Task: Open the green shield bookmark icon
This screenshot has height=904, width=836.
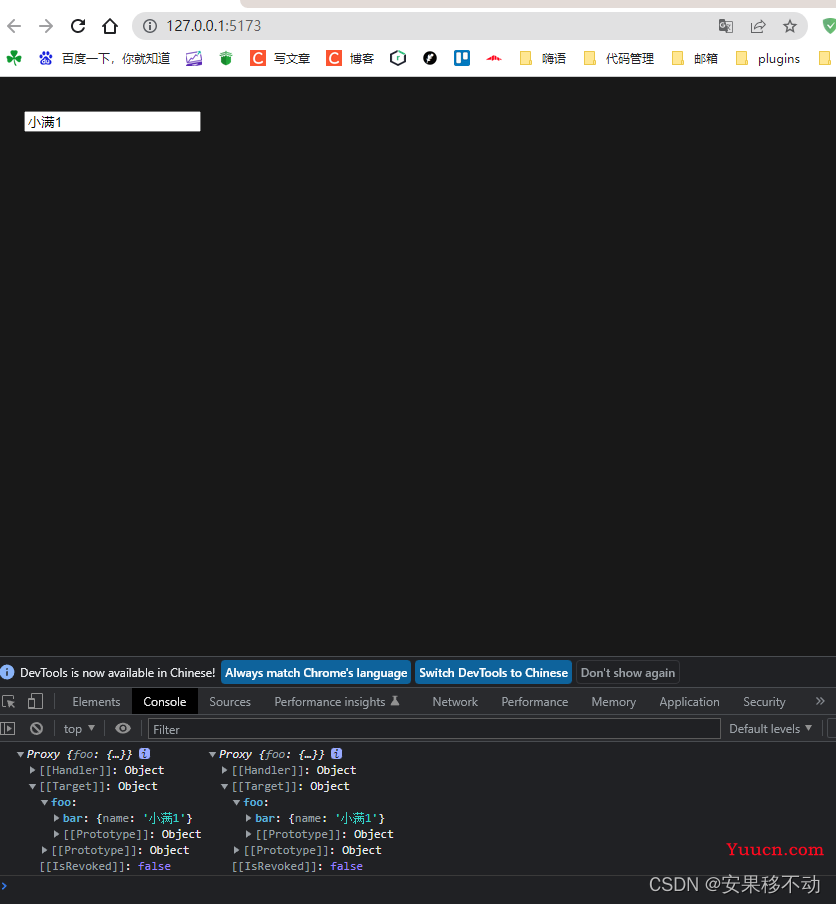Action: [x=226, y=58]
